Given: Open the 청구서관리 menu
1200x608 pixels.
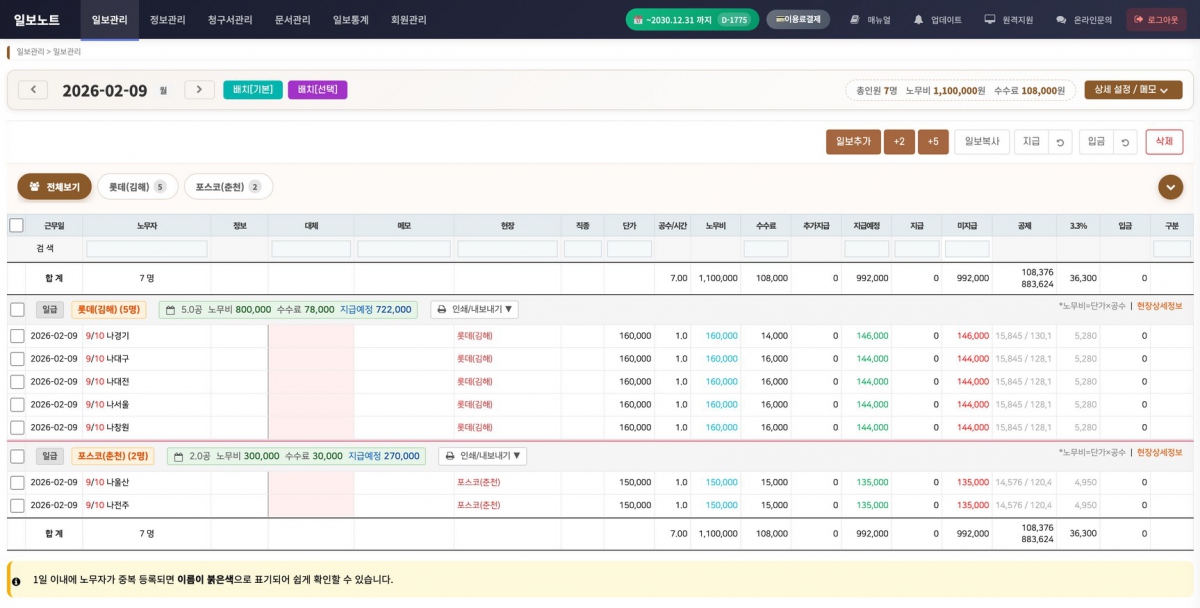Looking at the screenshot, I should tap(230, 19).
